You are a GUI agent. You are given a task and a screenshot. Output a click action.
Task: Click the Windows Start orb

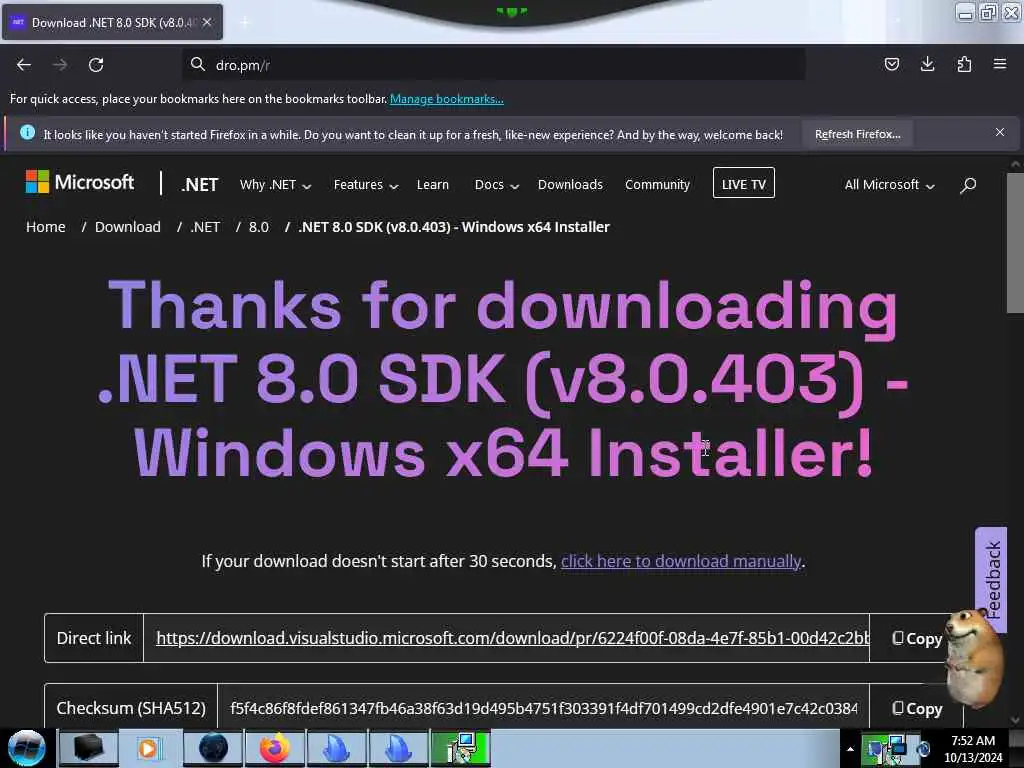pyautogui.click(x=26, y=748)
